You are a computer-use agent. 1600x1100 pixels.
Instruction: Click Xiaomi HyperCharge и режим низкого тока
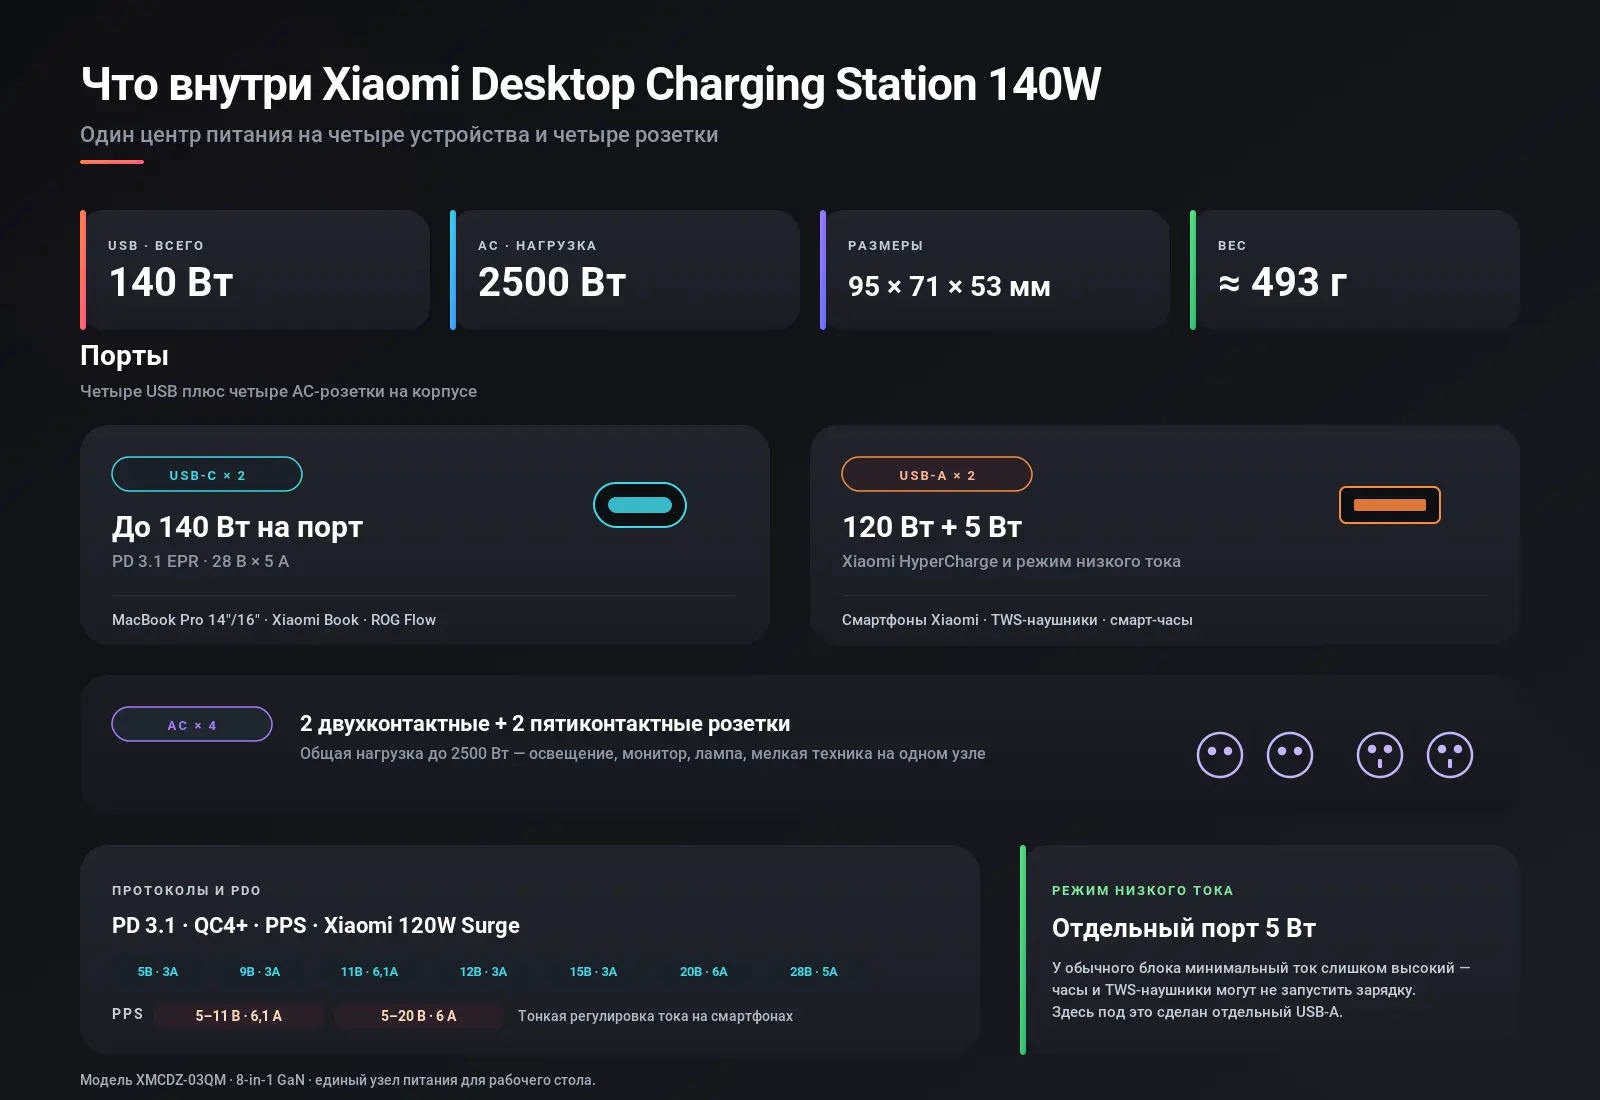[x=1011, y=561]
